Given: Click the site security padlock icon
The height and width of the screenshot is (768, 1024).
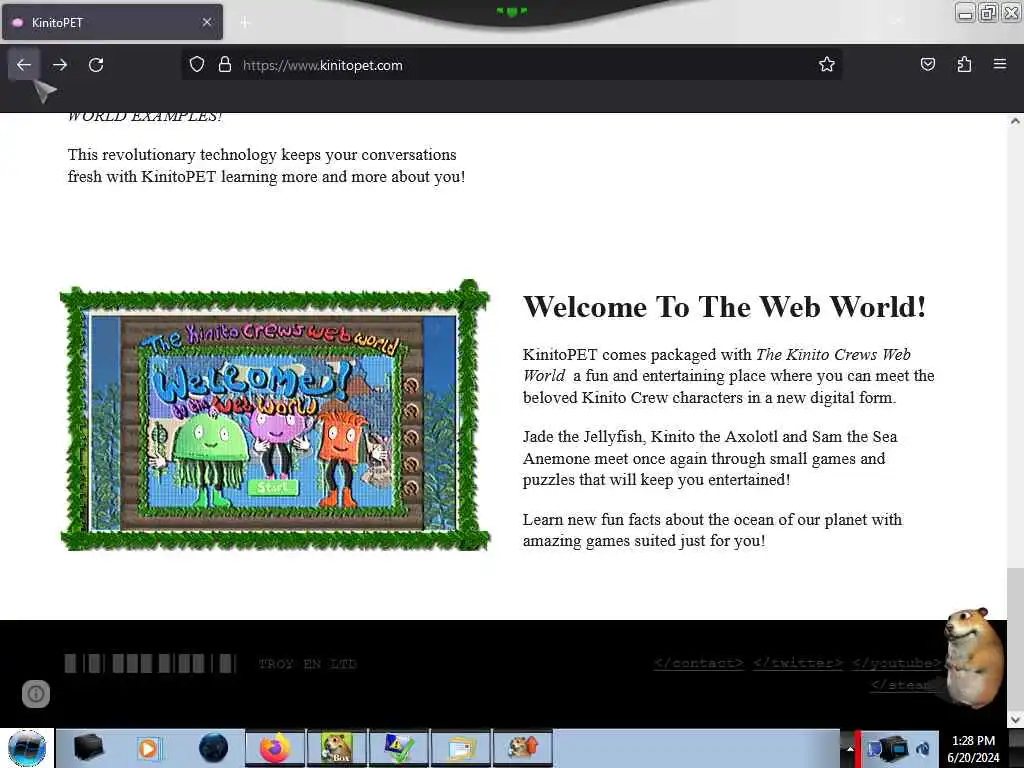Looking at the screenshot, I should (225, 65).
